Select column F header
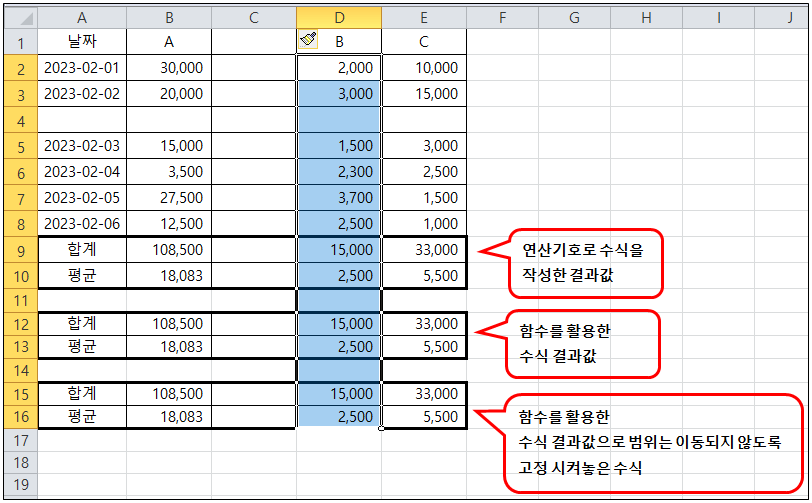This screenshot has height=503, width=812. (x=502, y=18)
